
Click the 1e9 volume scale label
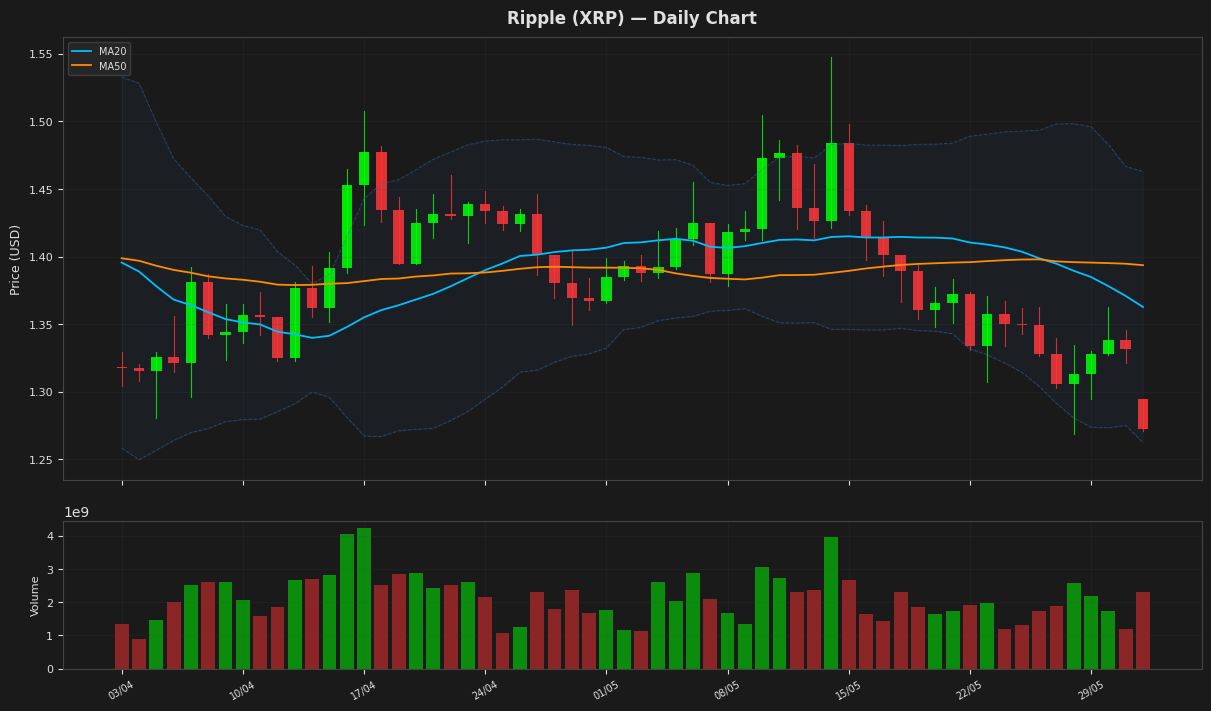click(x=76, y=512)
